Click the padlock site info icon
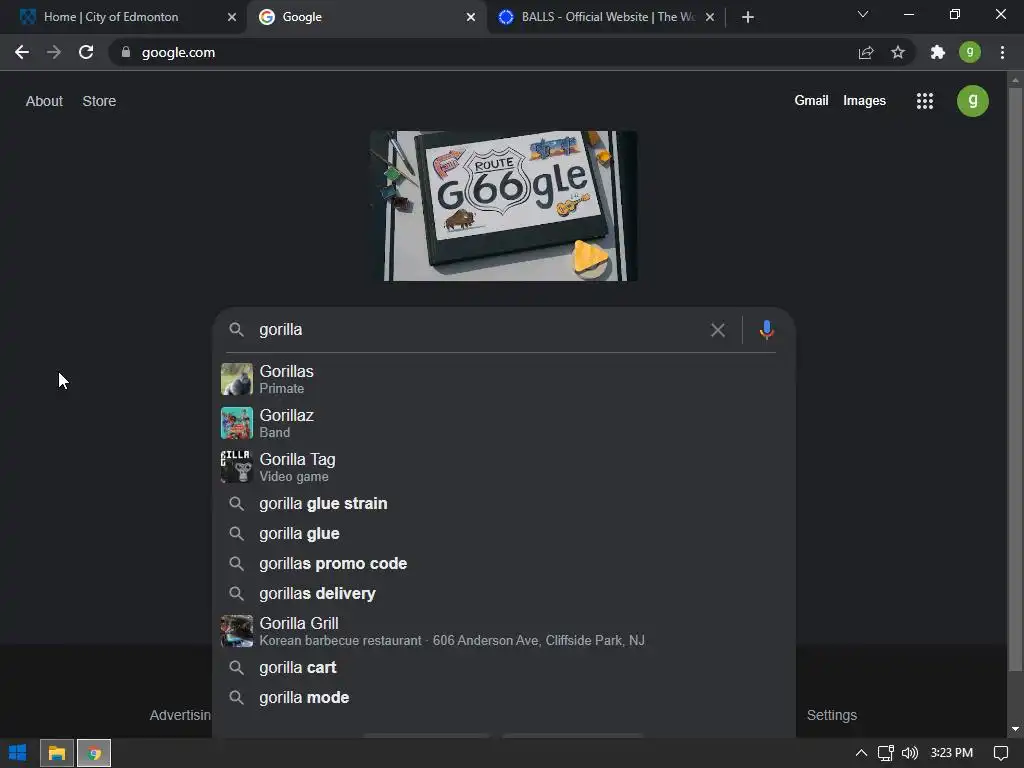 click(x=126, y=52)
